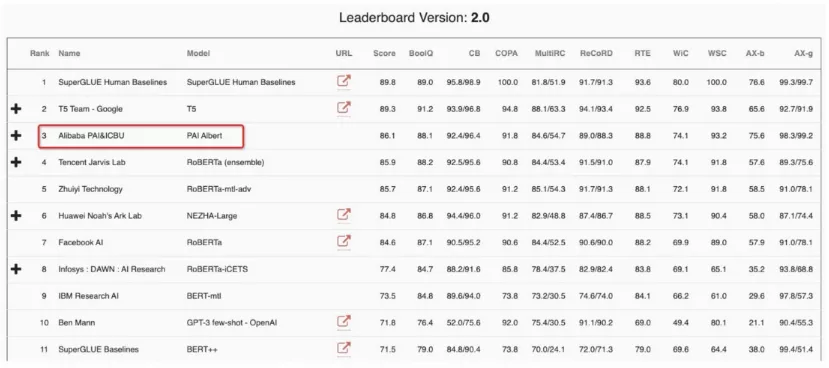Open URL link for SuperGLUE Baselines BERT++ row
The image size is (829, 368).
pyautogui.click(x=344, y=348)
